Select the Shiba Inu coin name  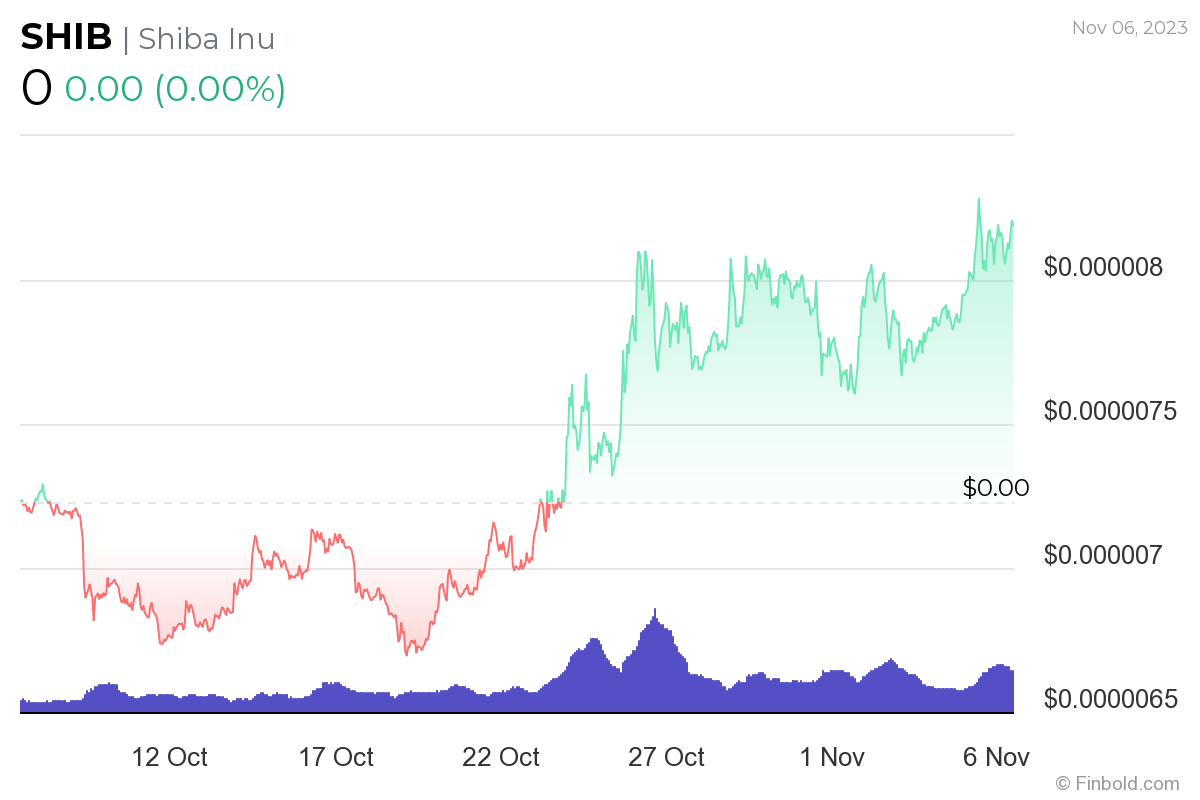[x=206, y=38]
